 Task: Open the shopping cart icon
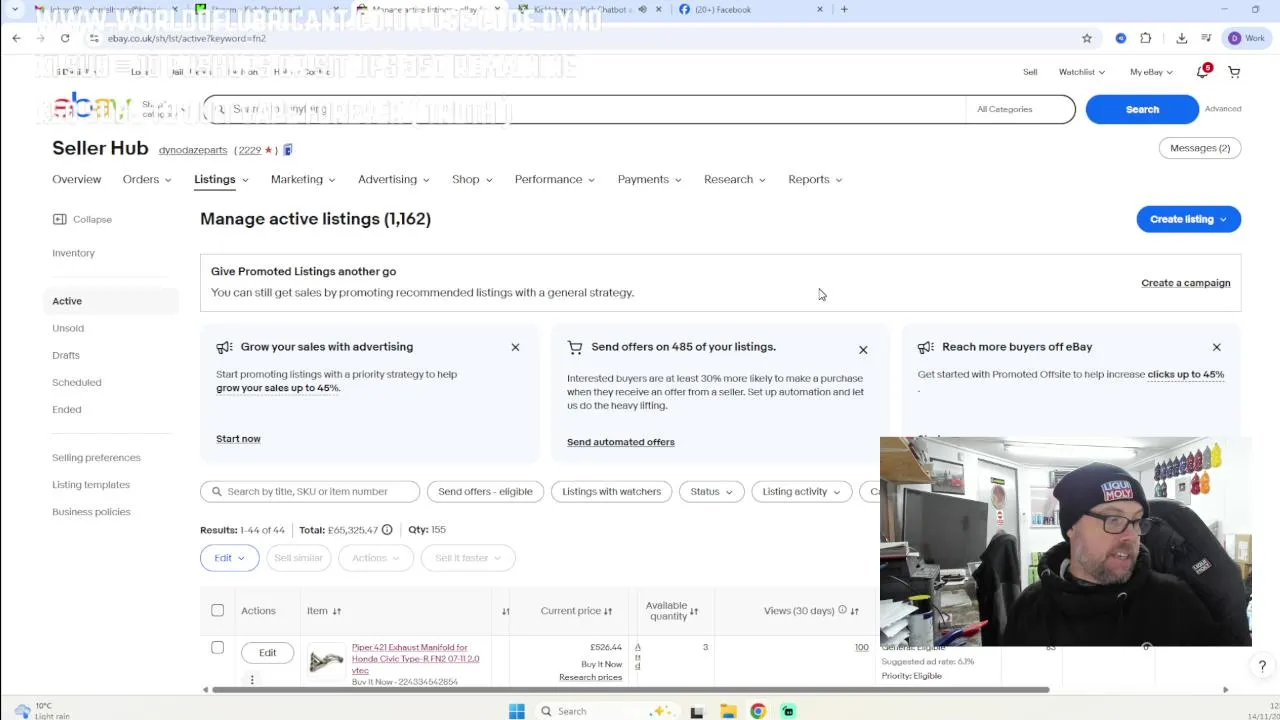click(x=1234, y=72)
